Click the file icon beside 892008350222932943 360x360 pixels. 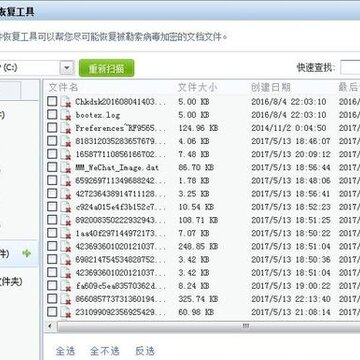click(x=66, y=220)
